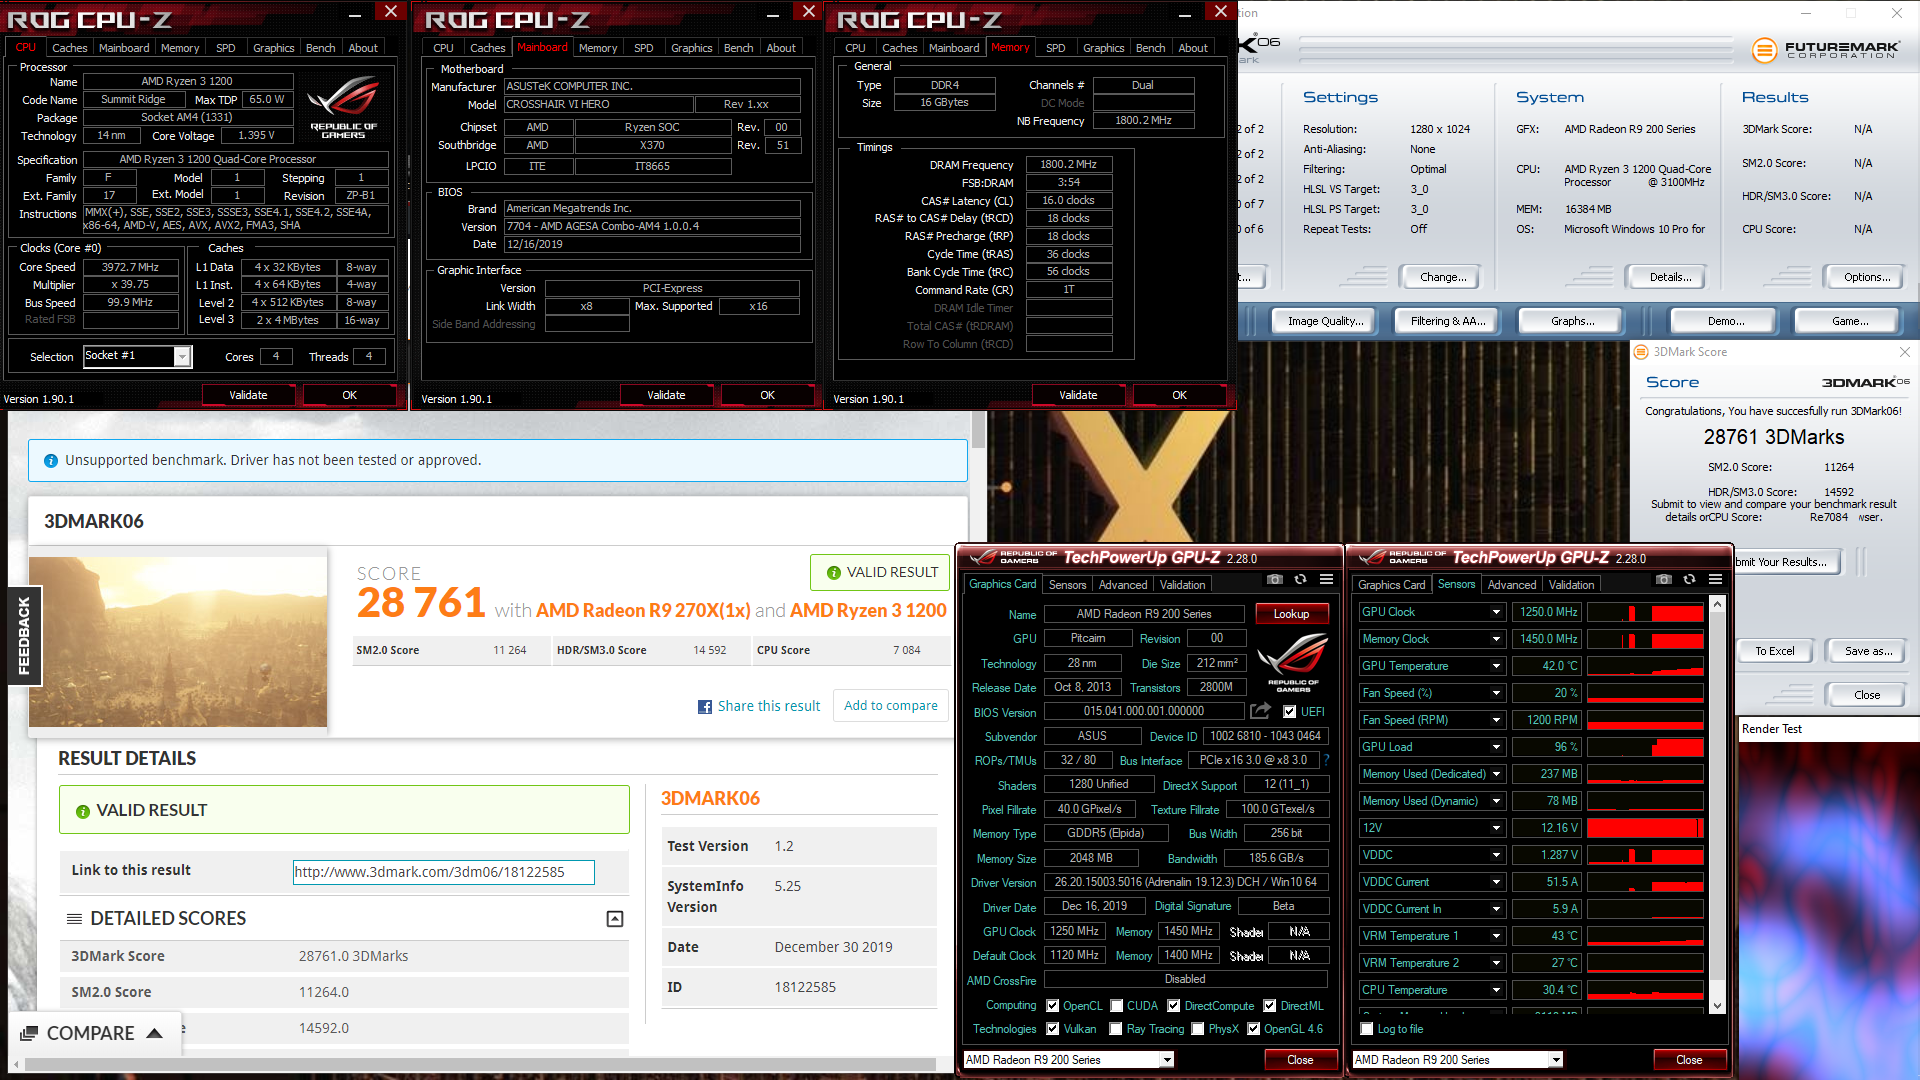Expand the COMPARE panel at page bottom
This screenshot has width=1920, height=1080.
click(x=96, y=1034)
